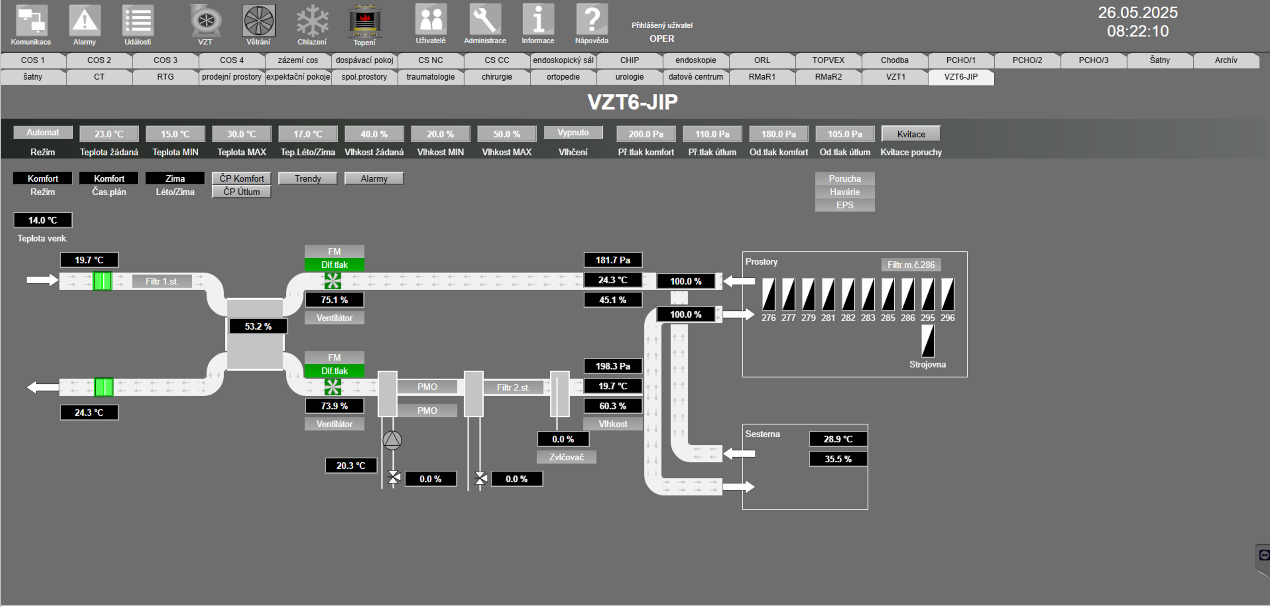Toggle the Zima season mode
The height and width of the screenshot is (607, 1270).
[174, 178]
